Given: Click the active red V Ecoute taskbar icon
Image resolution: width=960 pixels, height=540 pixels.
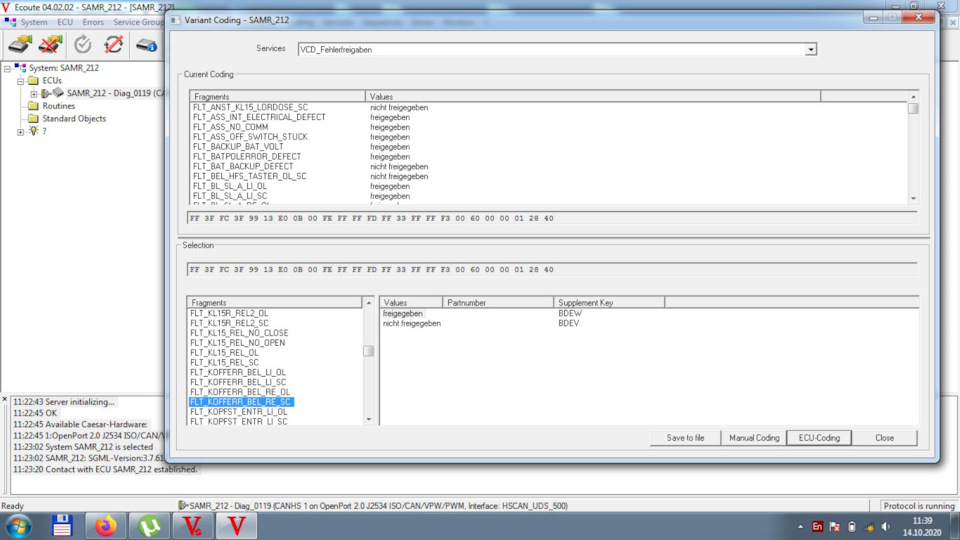Looking at the screenshot, I should [236, 526].
